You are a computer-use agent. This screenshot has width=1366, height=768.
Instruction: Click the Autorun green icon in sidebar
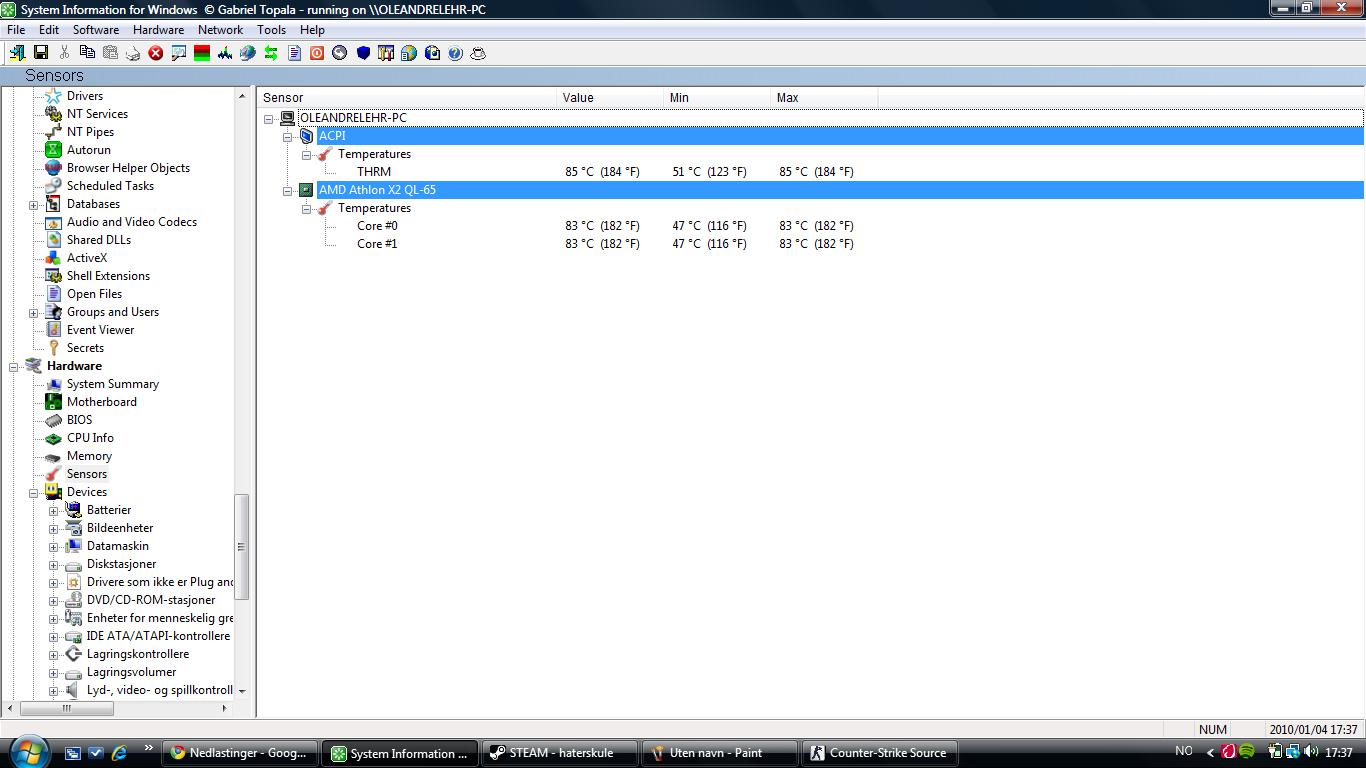[53, 150]
